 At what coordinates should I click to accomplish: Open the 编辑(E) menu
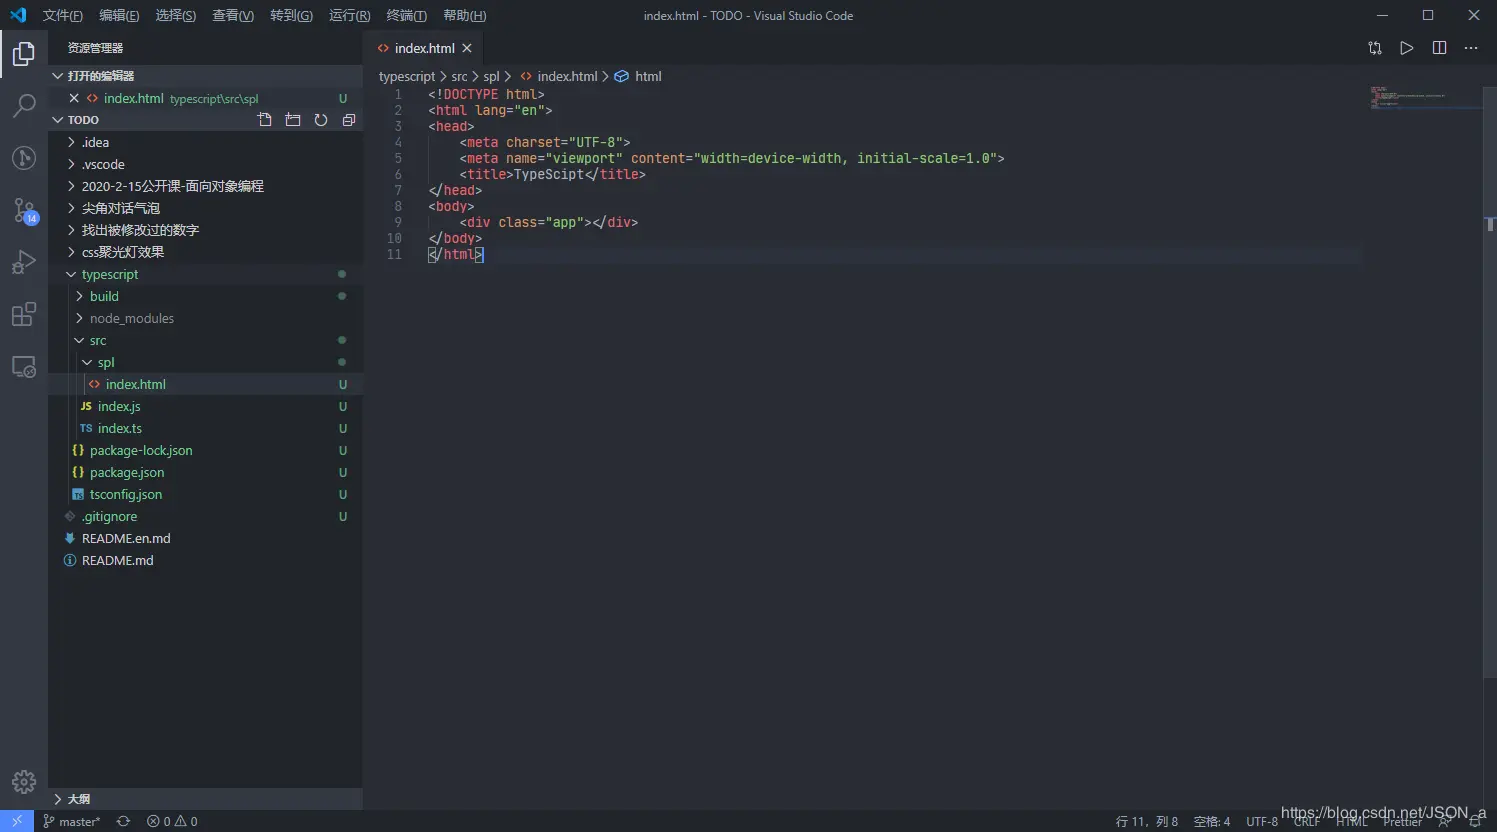click(x=119, y=15)
